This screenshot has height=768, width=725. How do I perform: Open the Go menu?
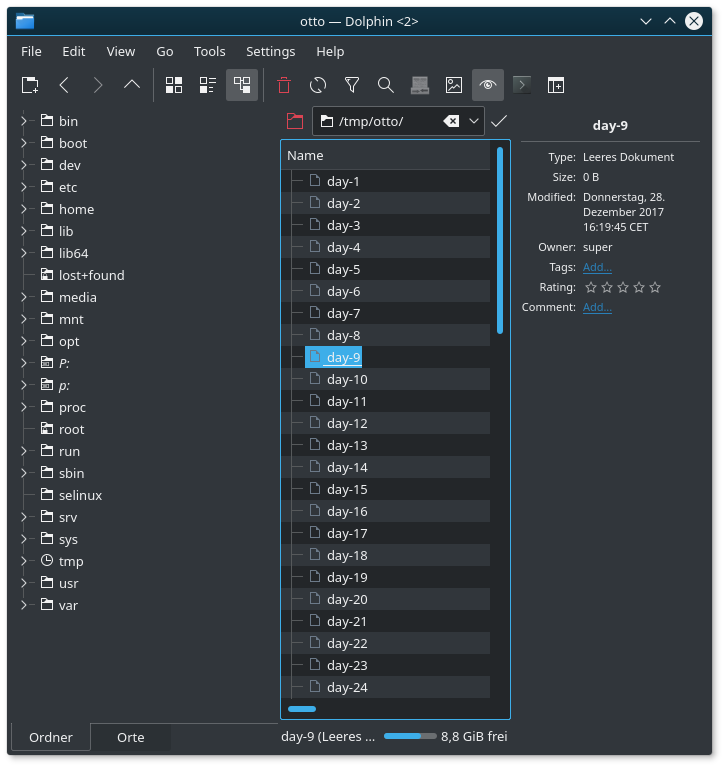(x=165, y=51)
